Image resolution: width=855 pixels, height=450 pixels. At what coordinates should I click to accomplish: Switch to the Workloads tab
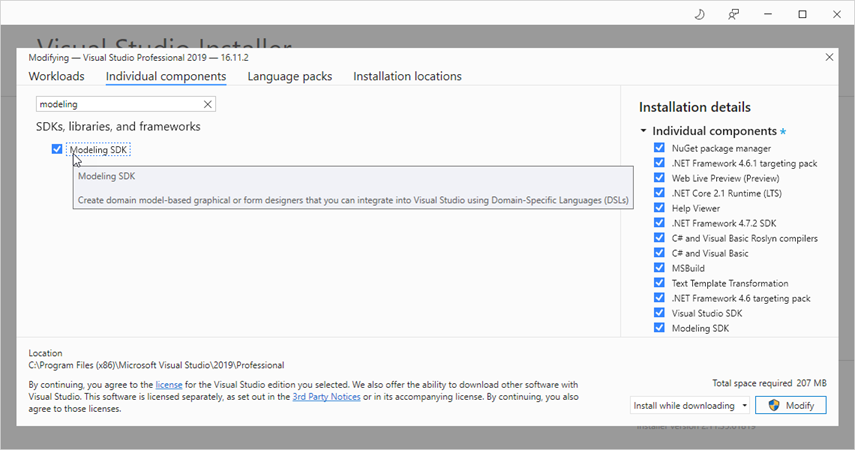56,76
